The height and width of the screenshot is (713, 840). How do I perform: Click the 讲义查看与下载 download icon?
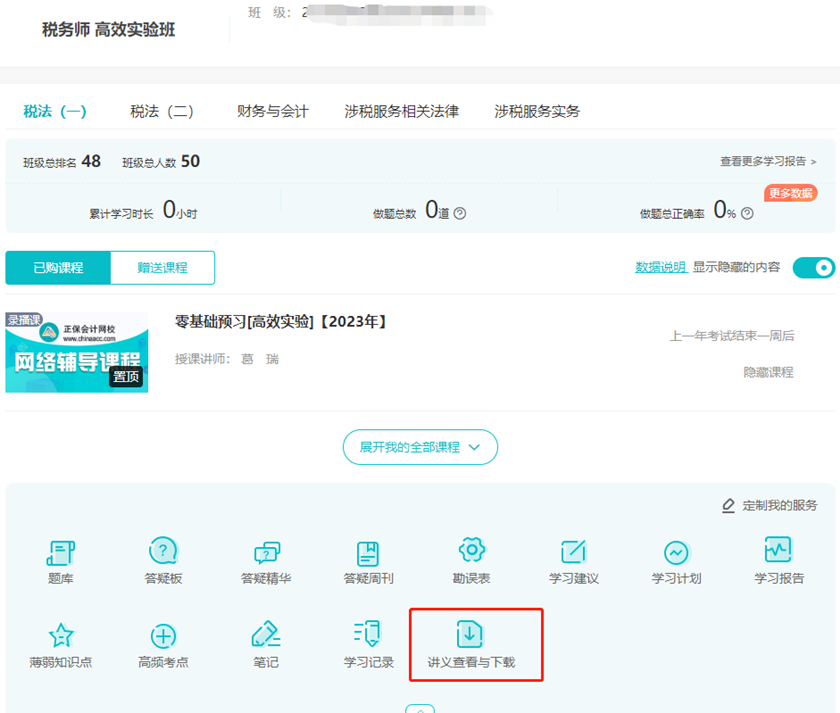[x=471, y=636]
